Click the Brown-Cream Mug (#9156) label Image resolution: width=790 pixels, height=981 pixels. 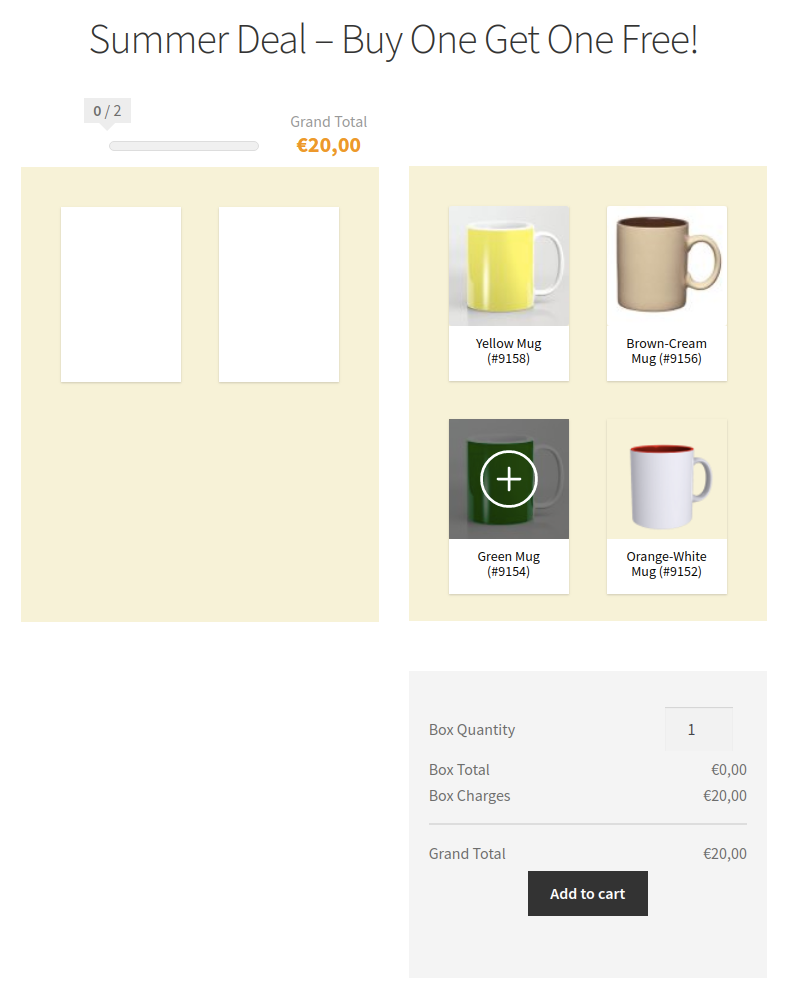pos(667,351)
